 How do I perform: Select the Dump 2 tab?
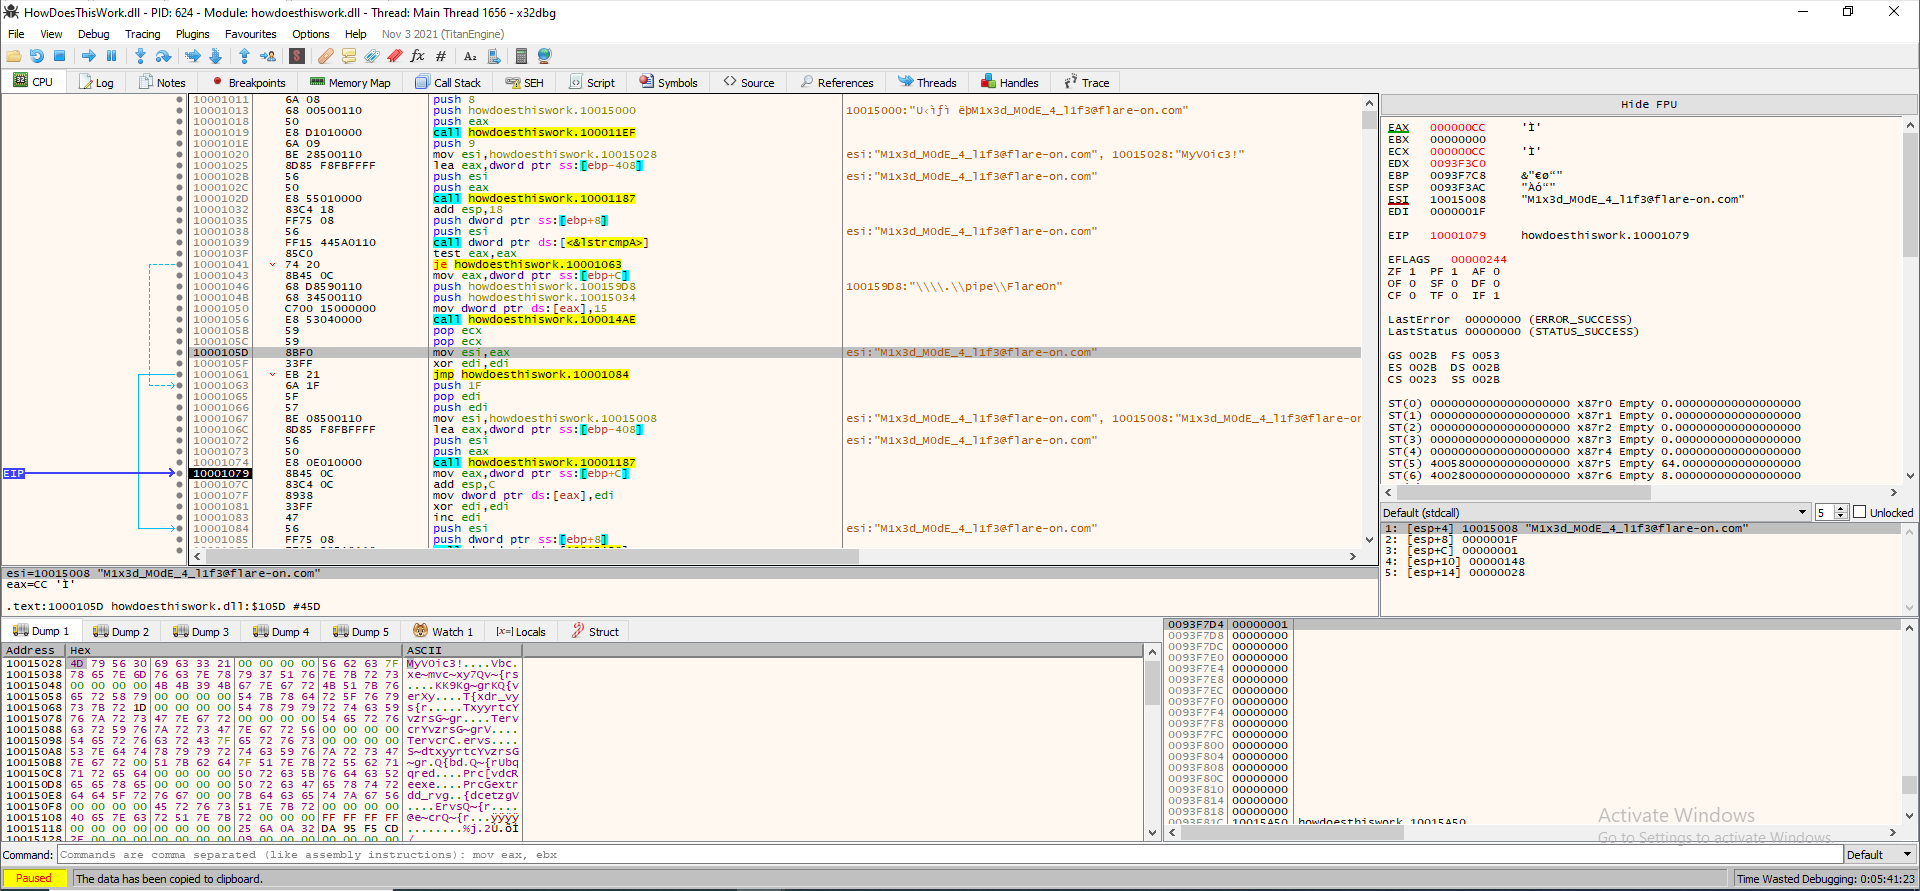(x=121, y=631)
